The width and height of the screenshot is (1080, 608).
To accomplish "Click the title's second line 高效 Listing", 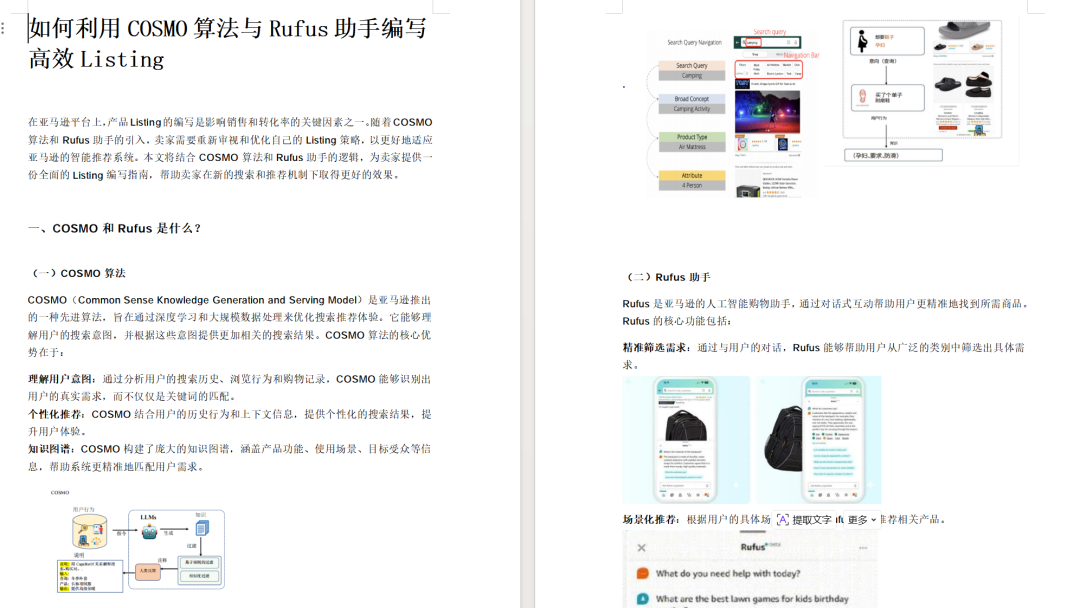I will pyautogui.click(x=96, y=60).
